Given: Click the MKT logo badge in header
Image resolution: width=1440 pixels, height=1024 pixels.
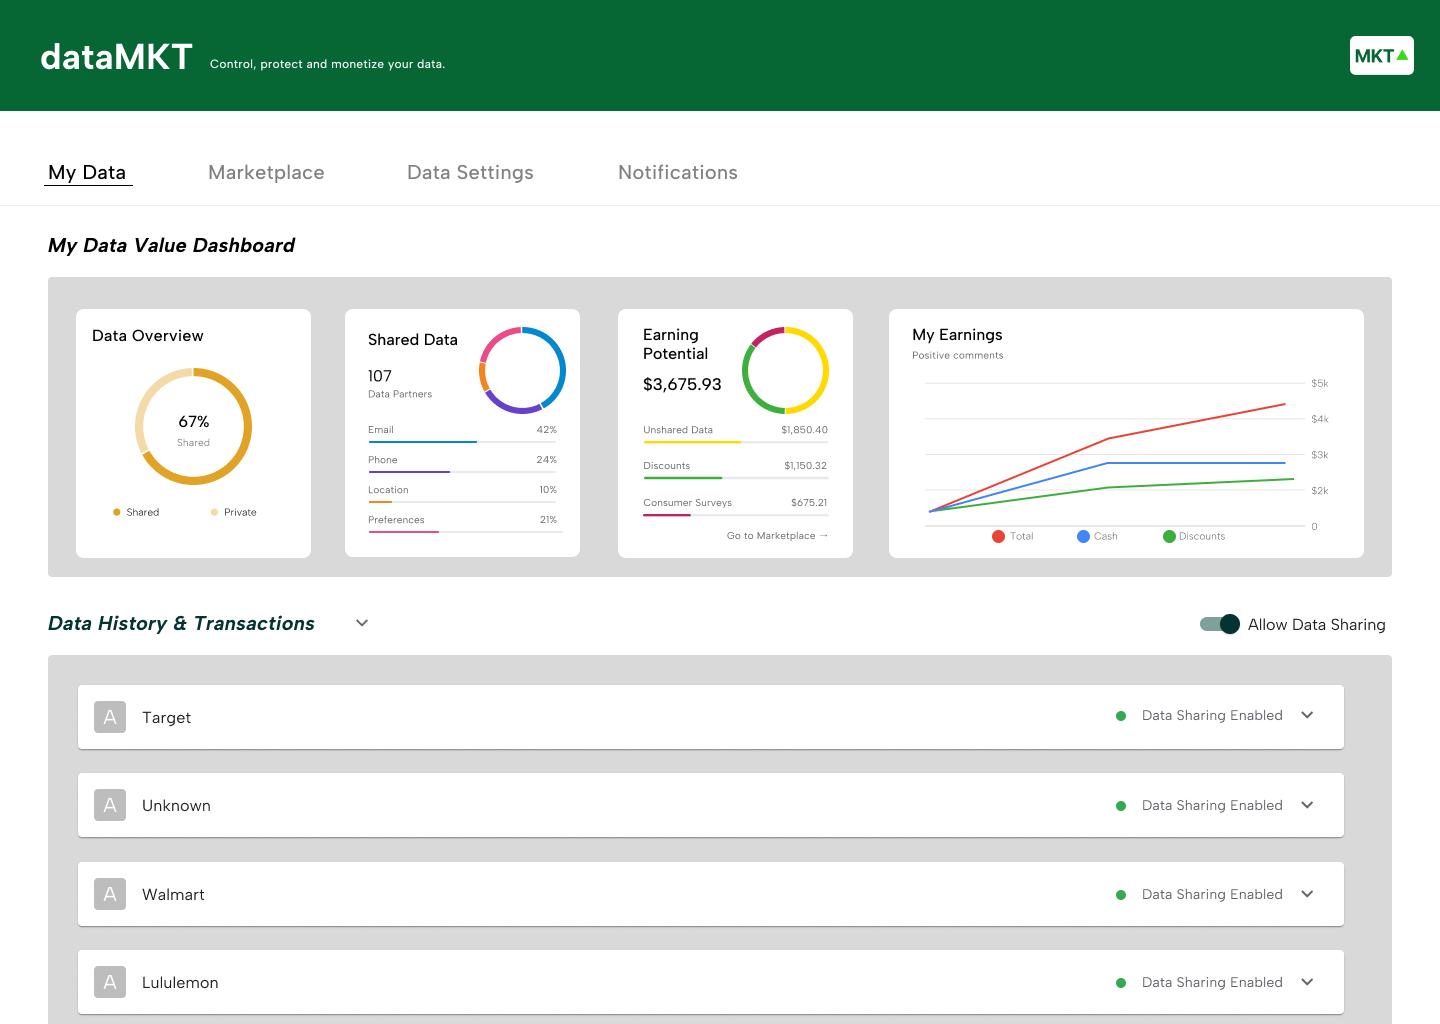Looking at the screenshot, I should (1381, 56).
